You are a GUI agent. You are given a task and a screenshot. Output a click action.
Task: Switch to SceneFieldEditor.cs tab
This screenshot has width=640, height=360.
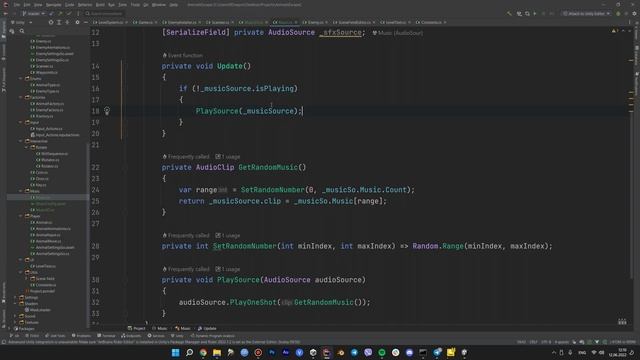coord(354,22)
